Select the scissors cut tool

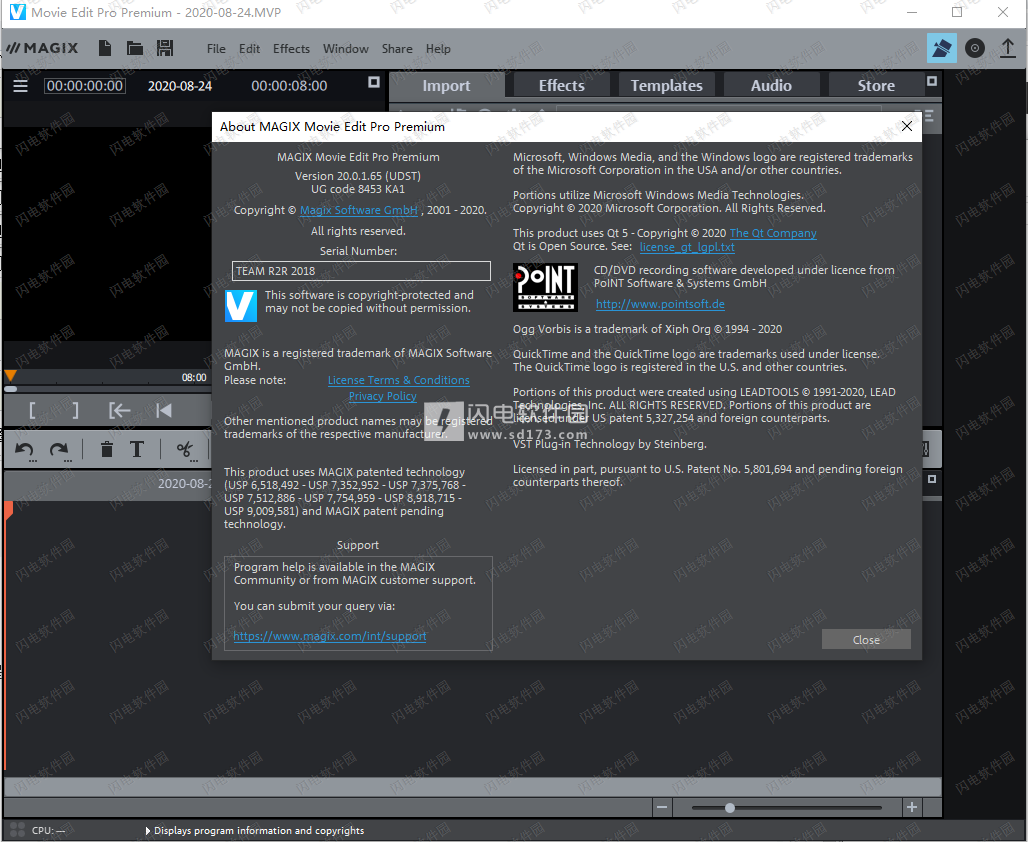[x=186, y=450]
